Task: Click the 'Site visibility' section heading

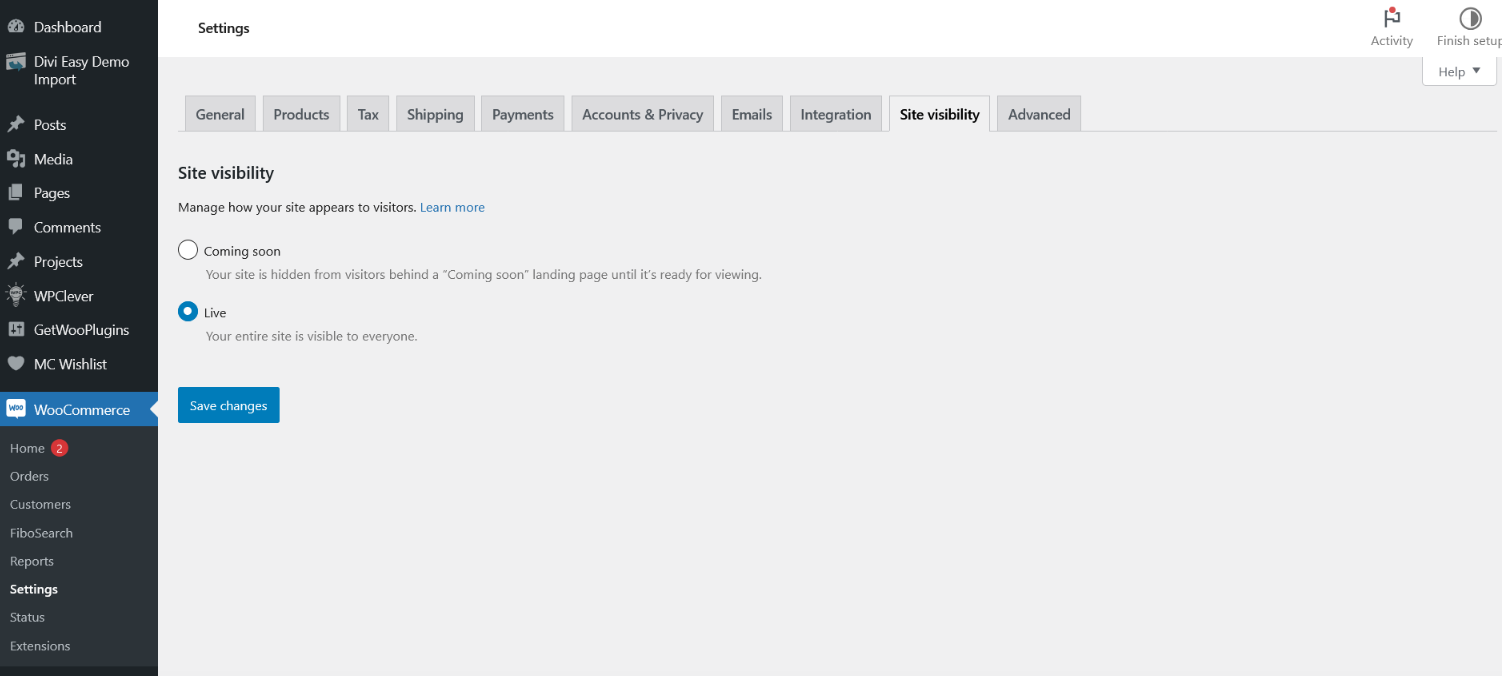Action: (226, 173)
